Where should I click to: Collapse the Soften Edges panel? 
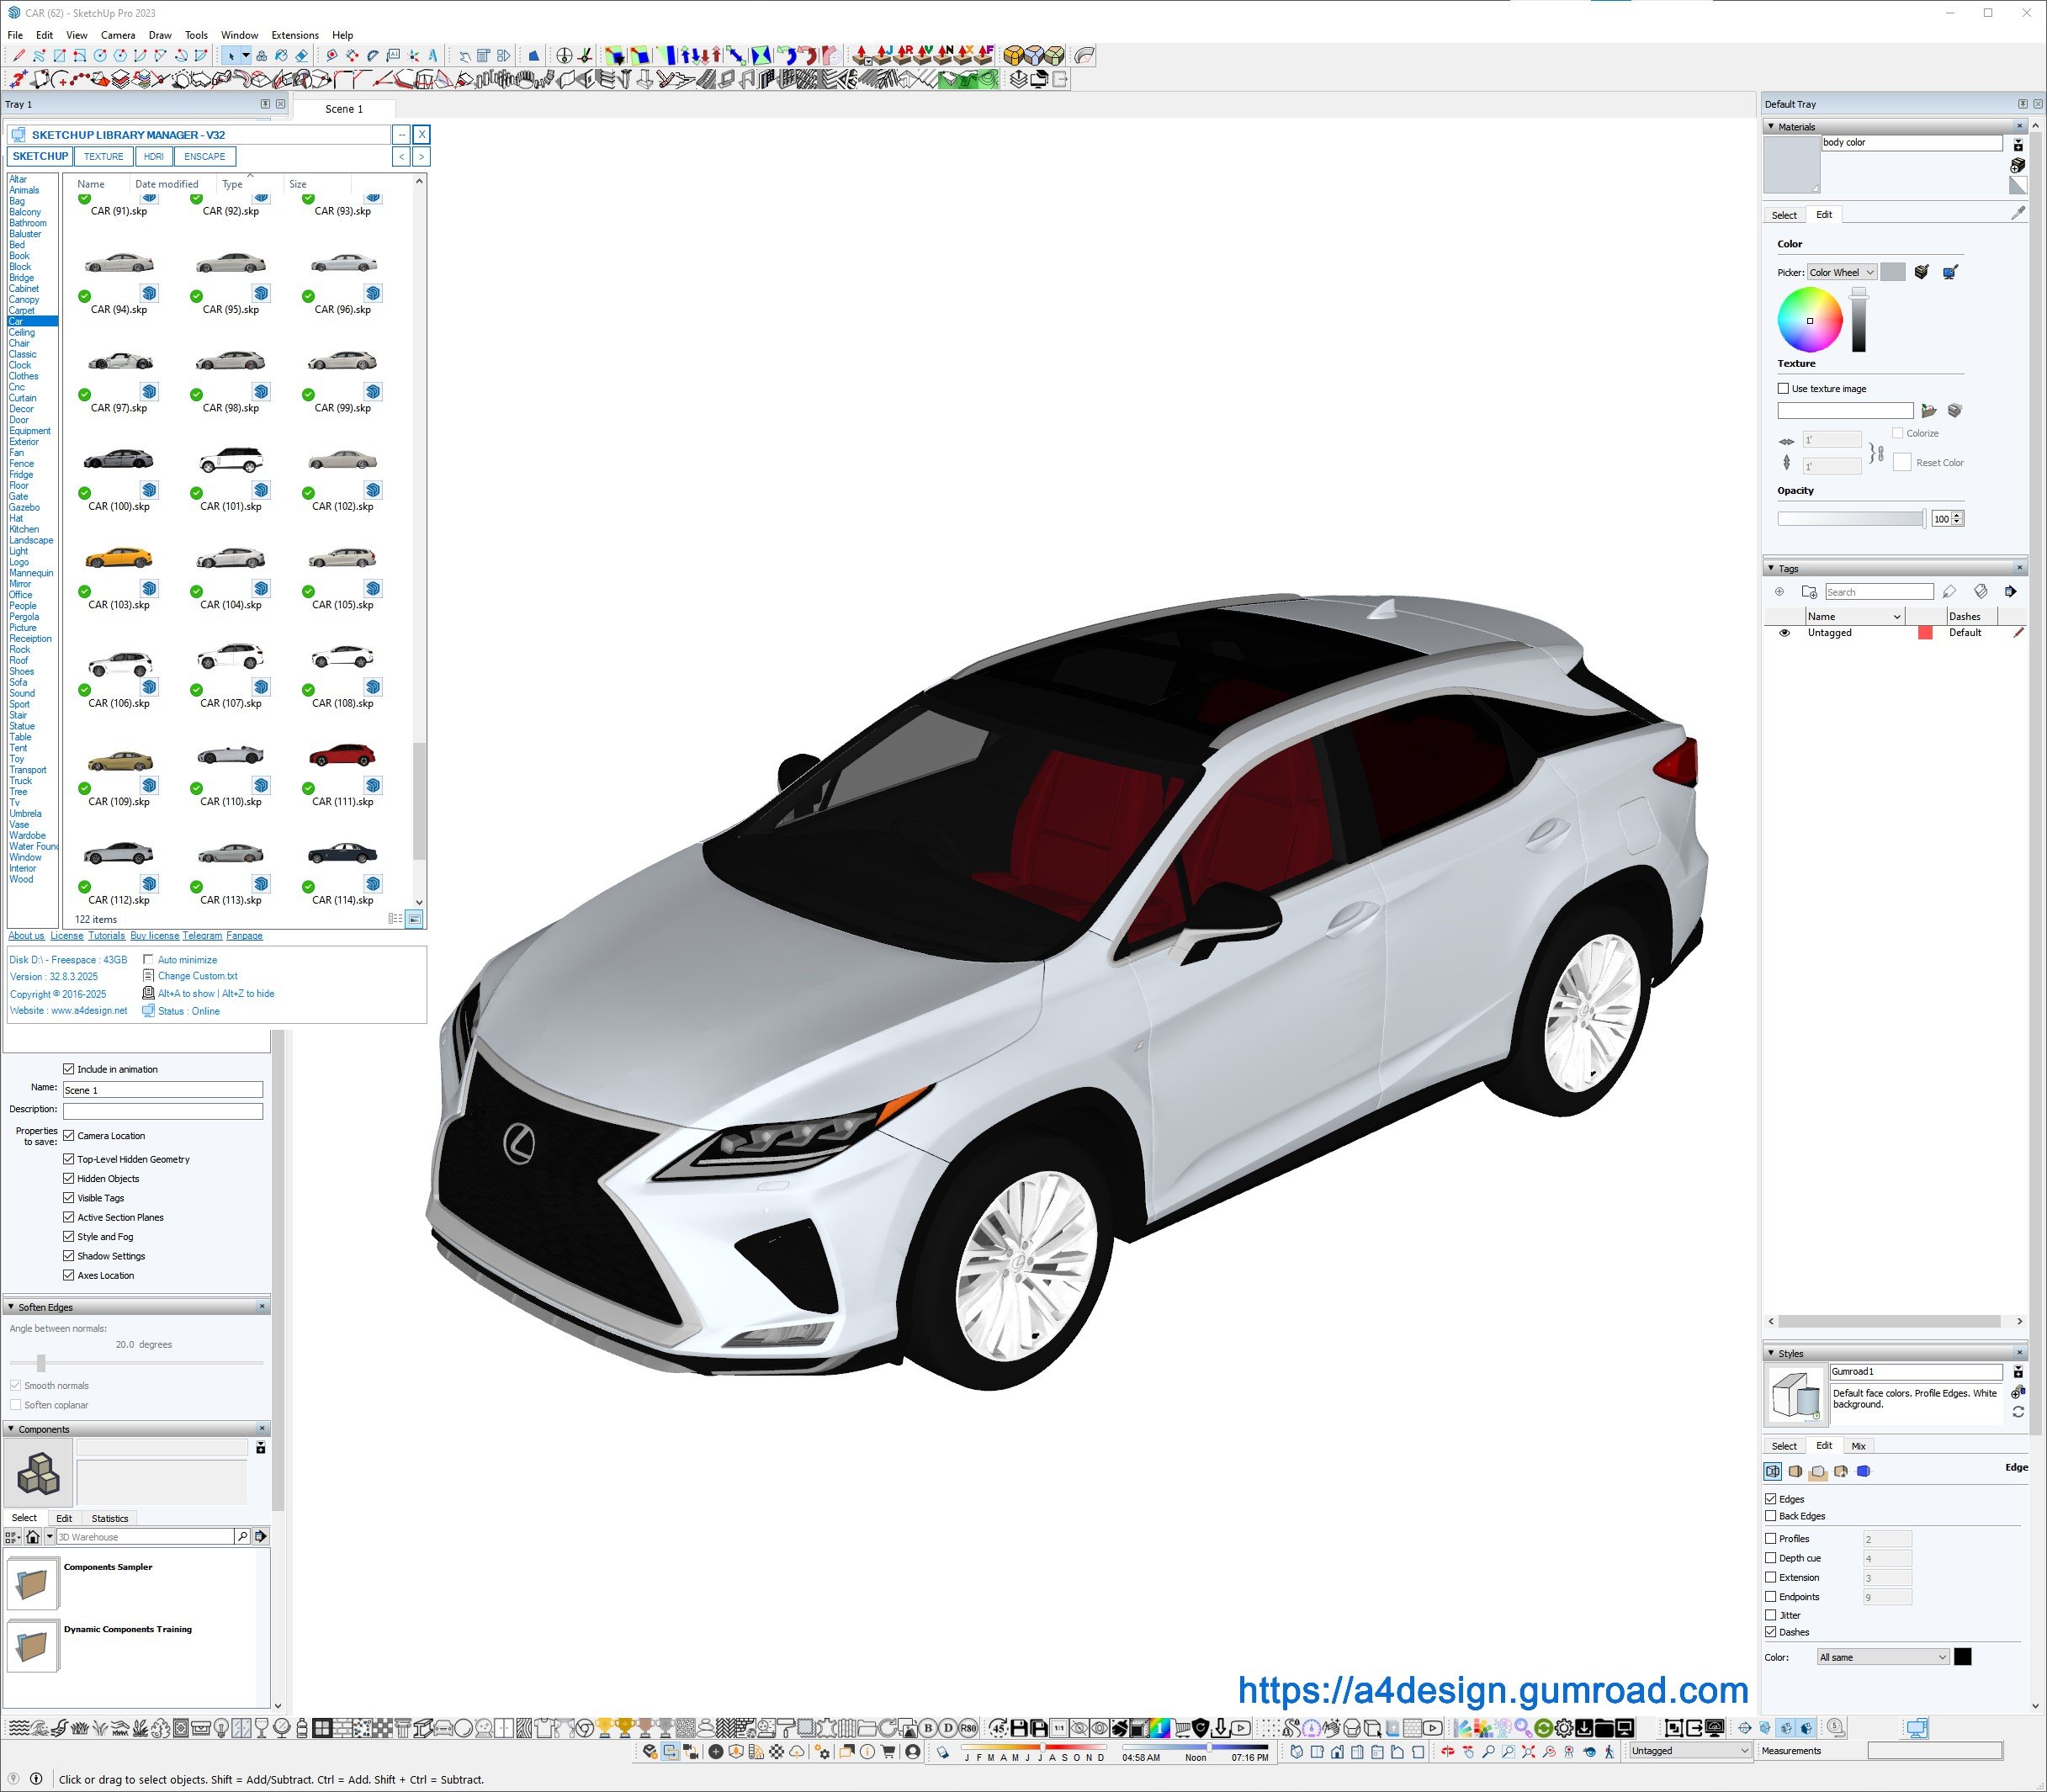(x=11, y=1307)
